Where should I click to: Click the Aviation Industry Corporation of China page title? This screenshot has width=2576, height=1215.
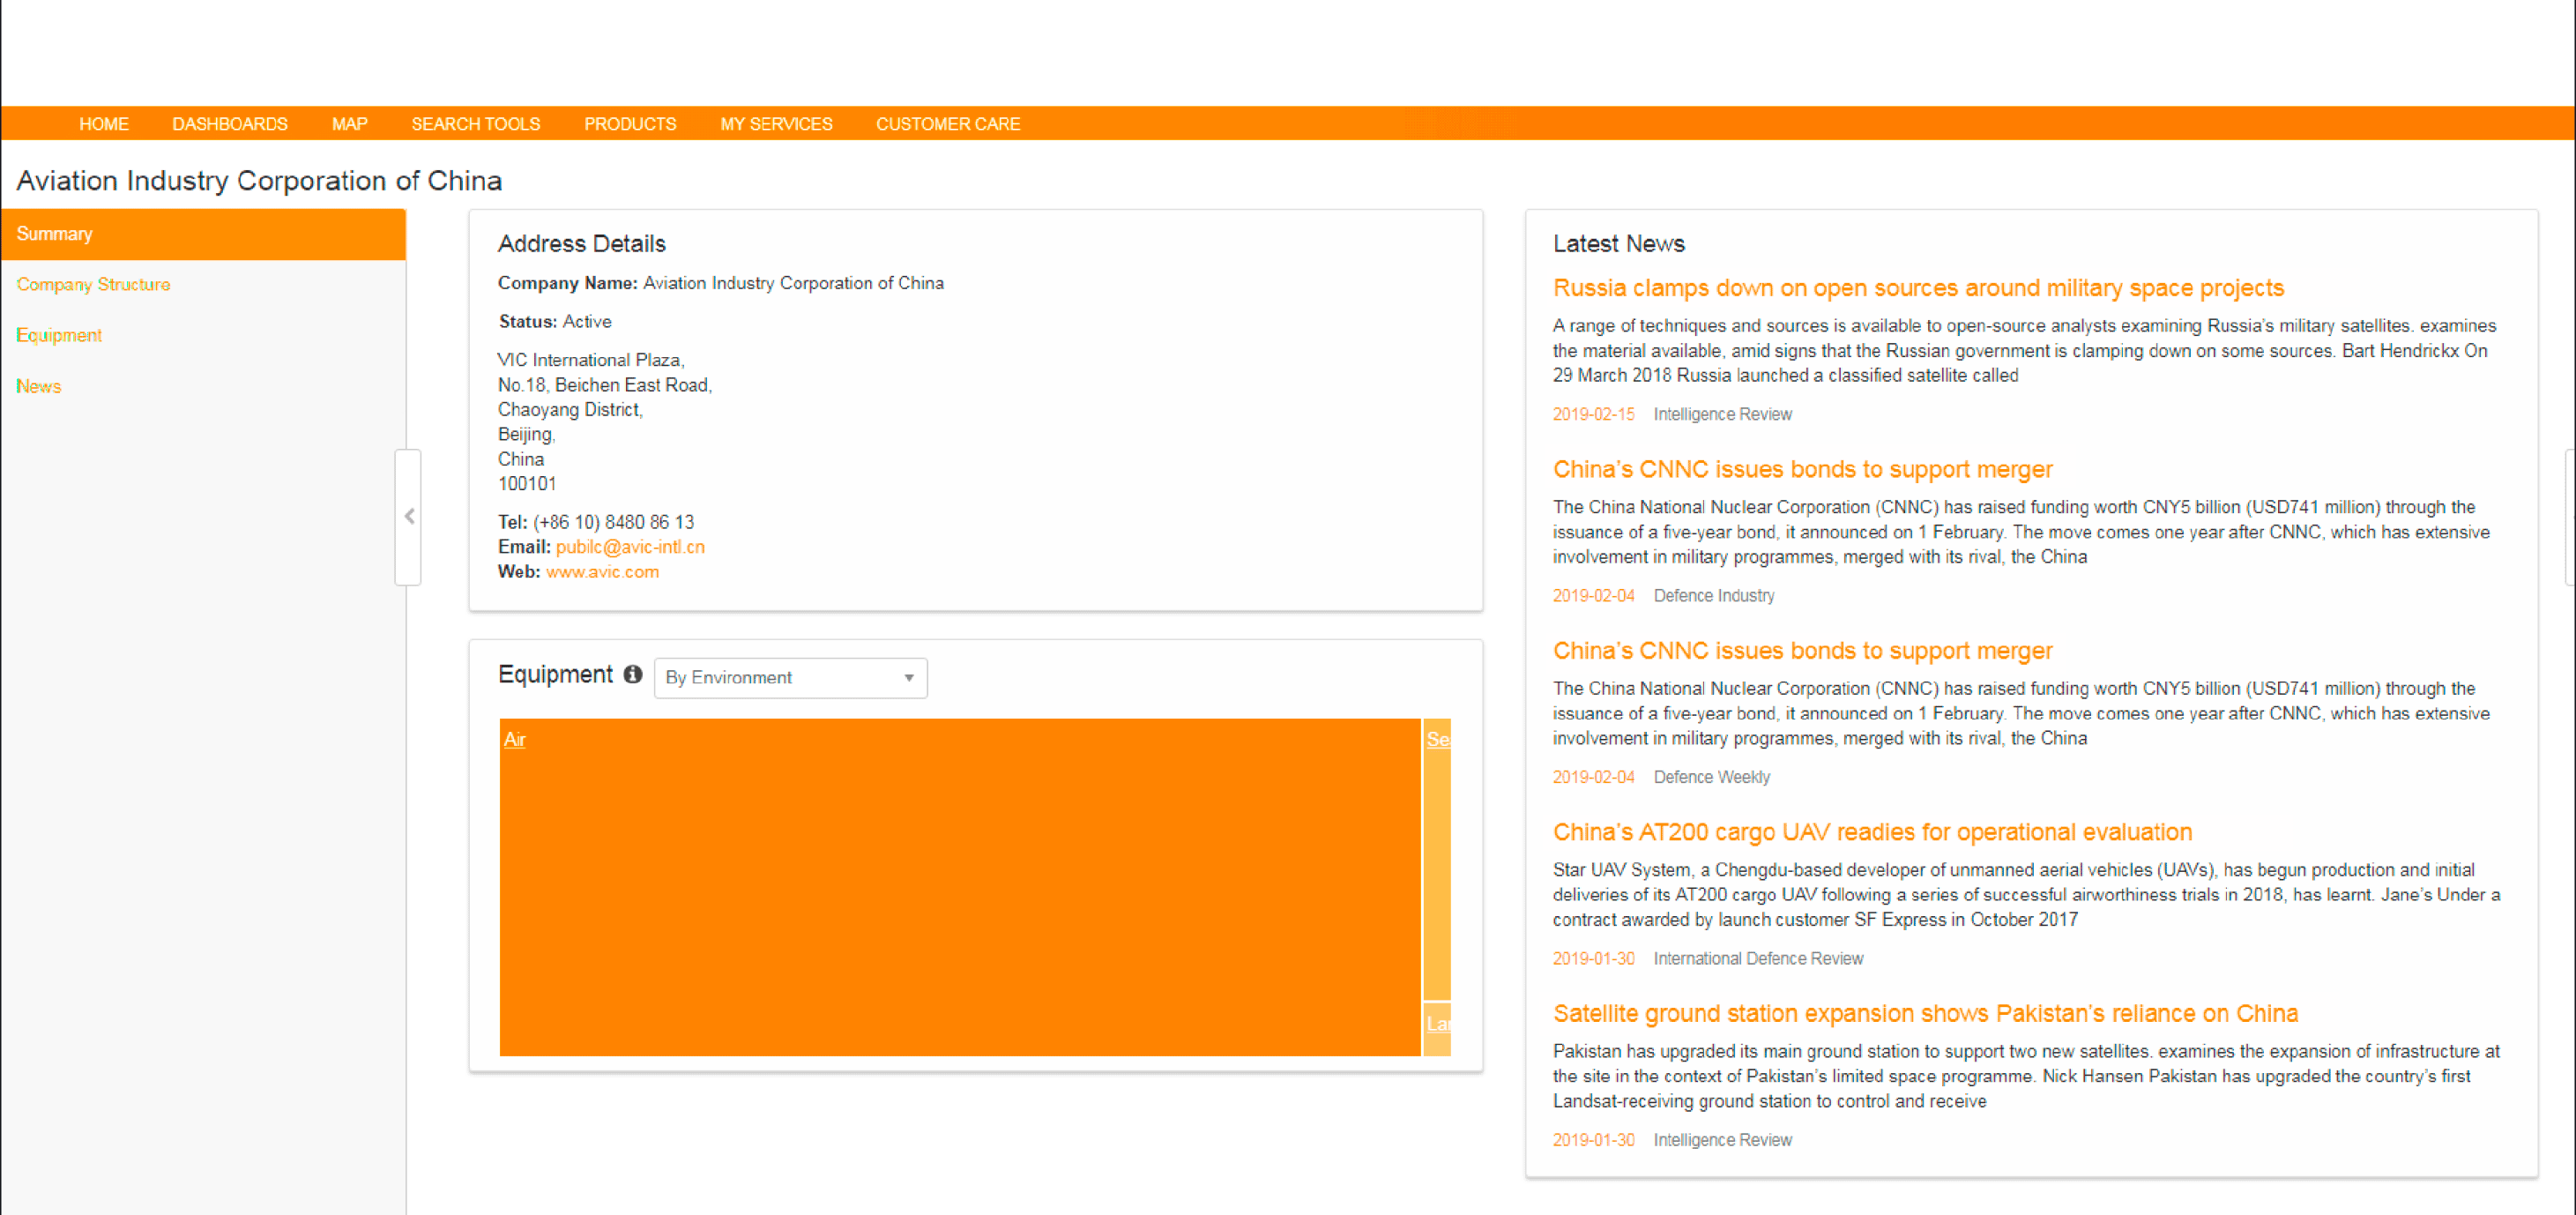(259, 181)
